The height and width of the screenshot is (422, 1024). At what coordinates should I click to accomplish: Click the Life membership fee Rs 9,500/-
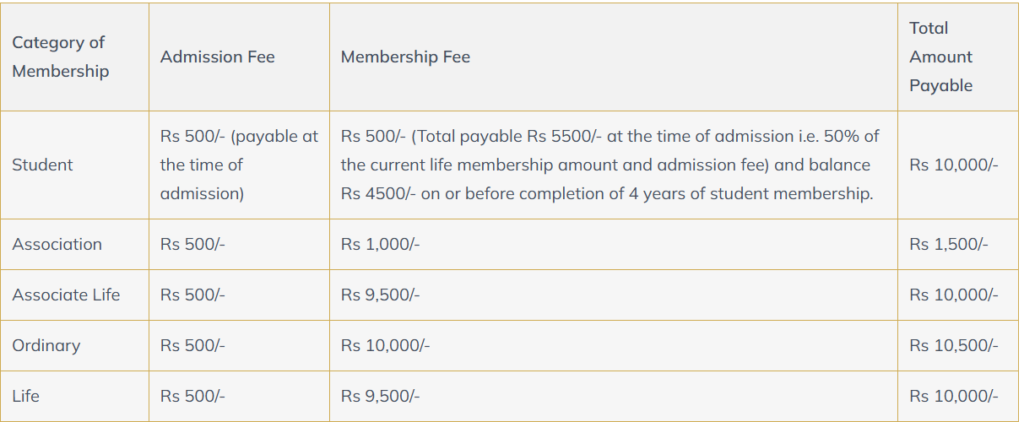(380, 396)
